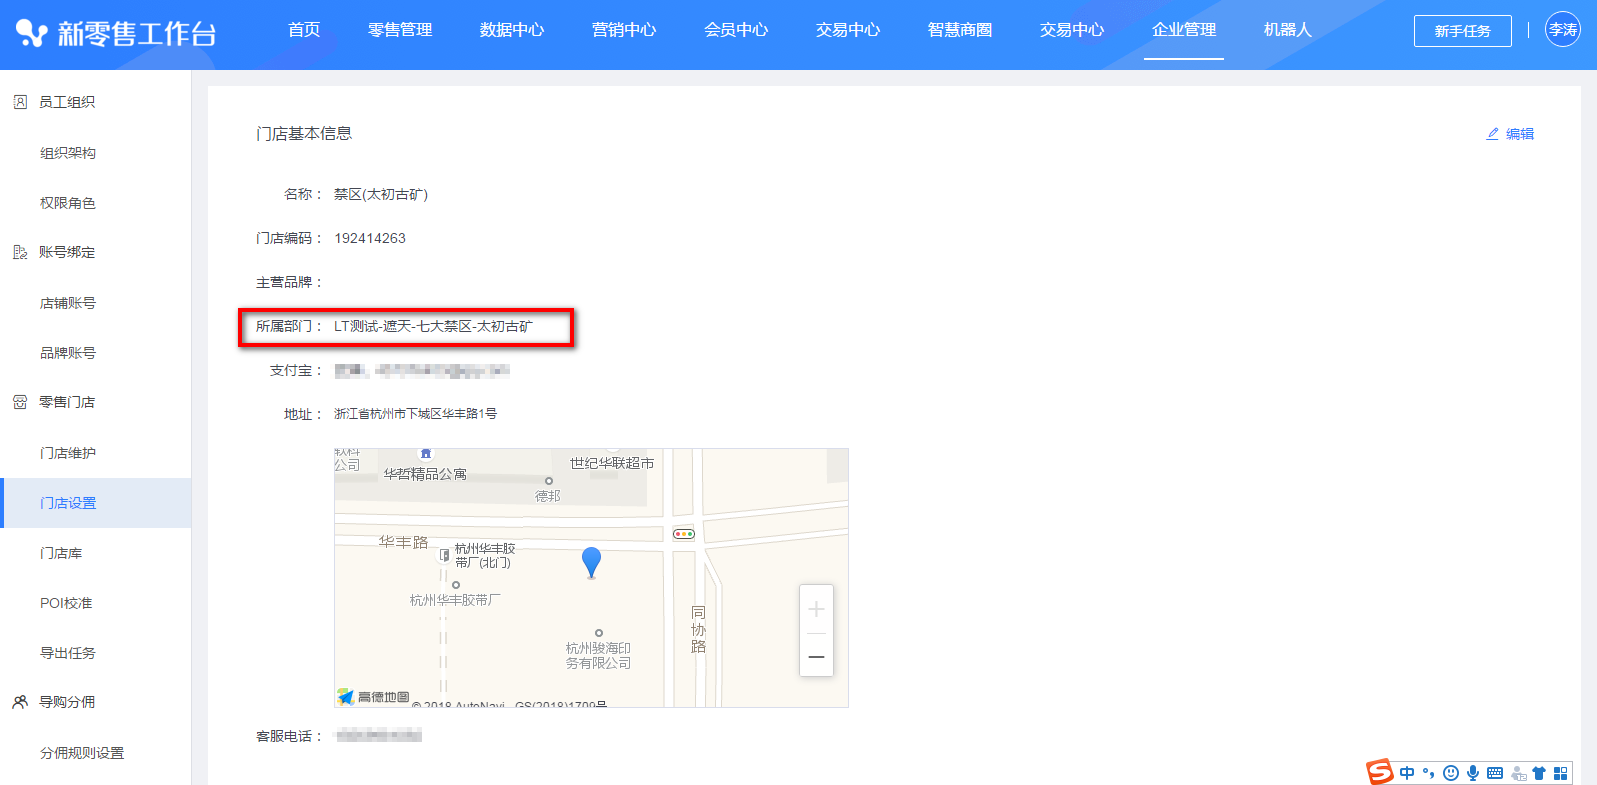
Task: Toggle the punctuation mode in IME bar
Action: [x=1429, y=773]
